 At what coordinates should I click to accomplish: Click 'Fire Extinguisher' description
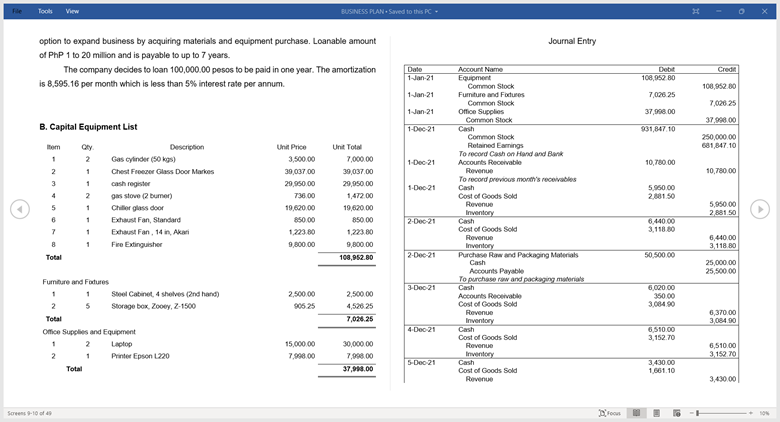[137, 244]
